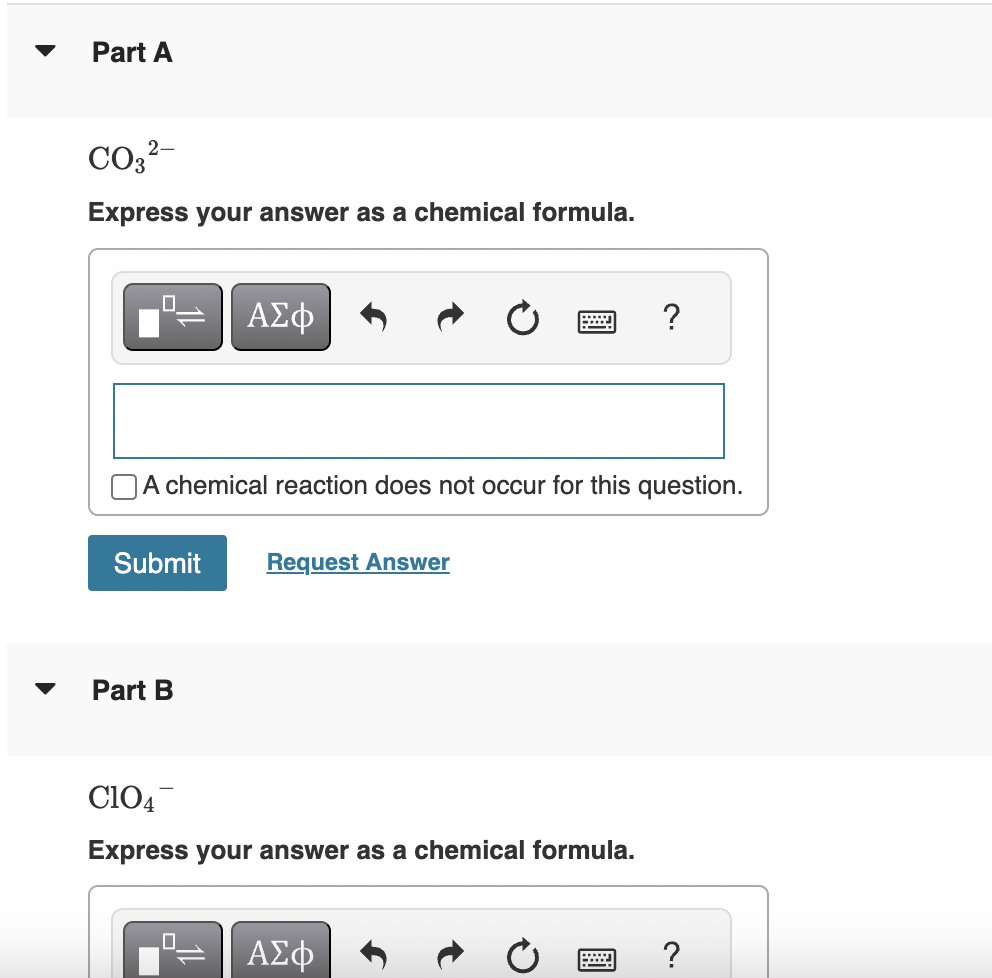Collapse the Part B section
This screenshot has height=978, width=992.
coord(44,688)
